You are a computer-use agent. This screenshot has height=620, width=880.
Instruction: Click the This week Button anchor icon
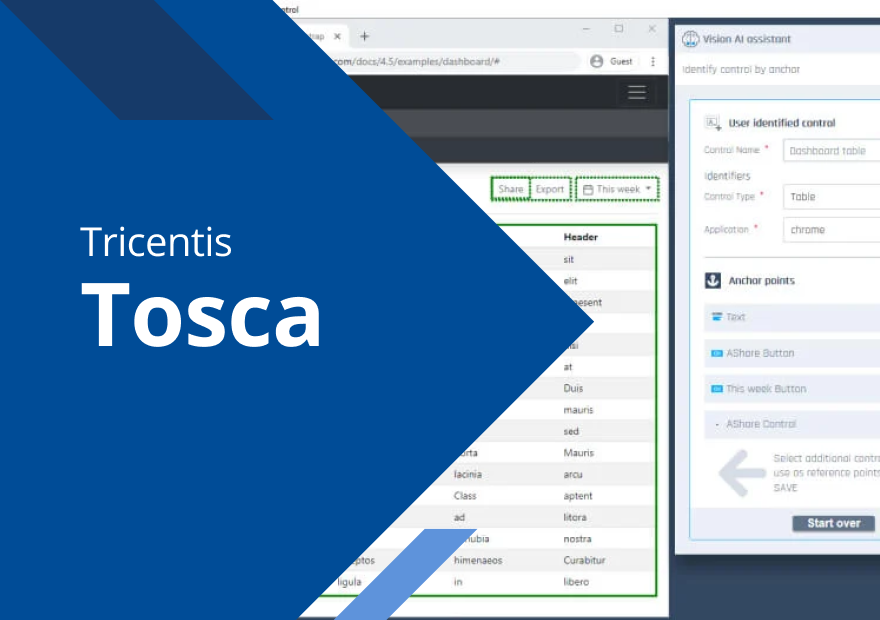coord(713,388)
